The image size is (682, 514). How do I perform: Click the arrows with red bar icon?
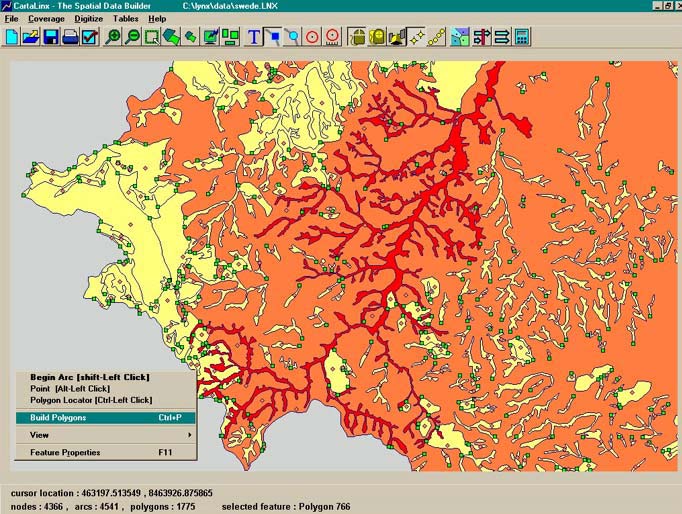(x=481, y=37)
